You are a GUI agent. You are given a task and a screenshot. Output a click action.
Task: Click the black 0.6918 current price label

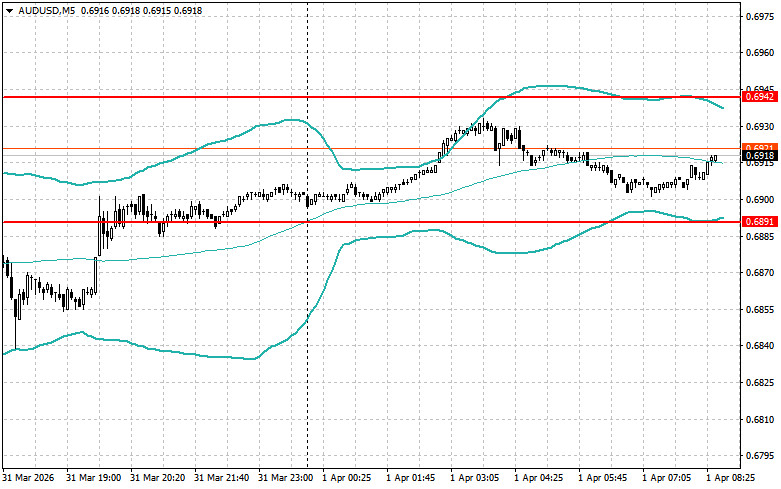coord(760,156)
